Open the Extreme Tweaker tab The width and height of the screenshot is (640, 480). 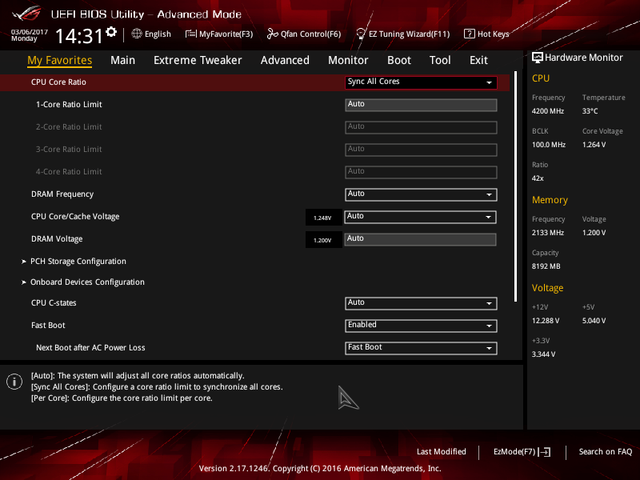point(198,60)
